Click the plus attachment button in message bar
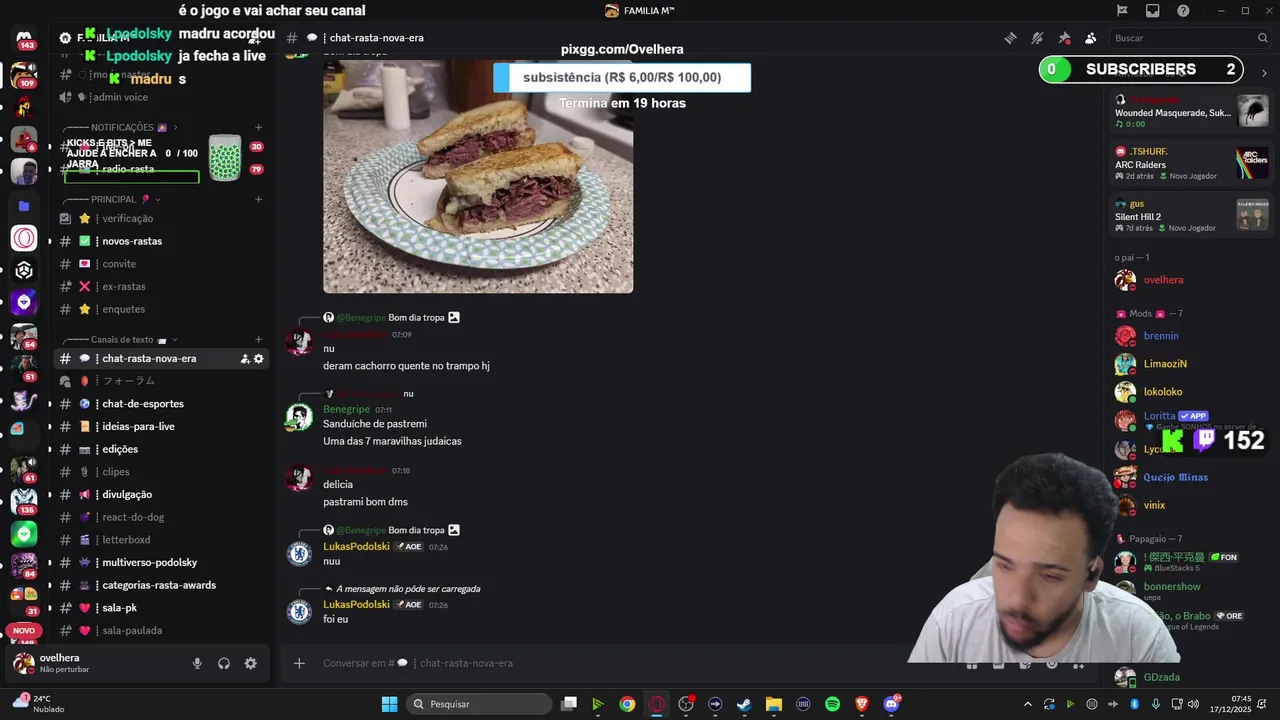Viewport: 1280px width, 720px height. click(x=298, y=663)
